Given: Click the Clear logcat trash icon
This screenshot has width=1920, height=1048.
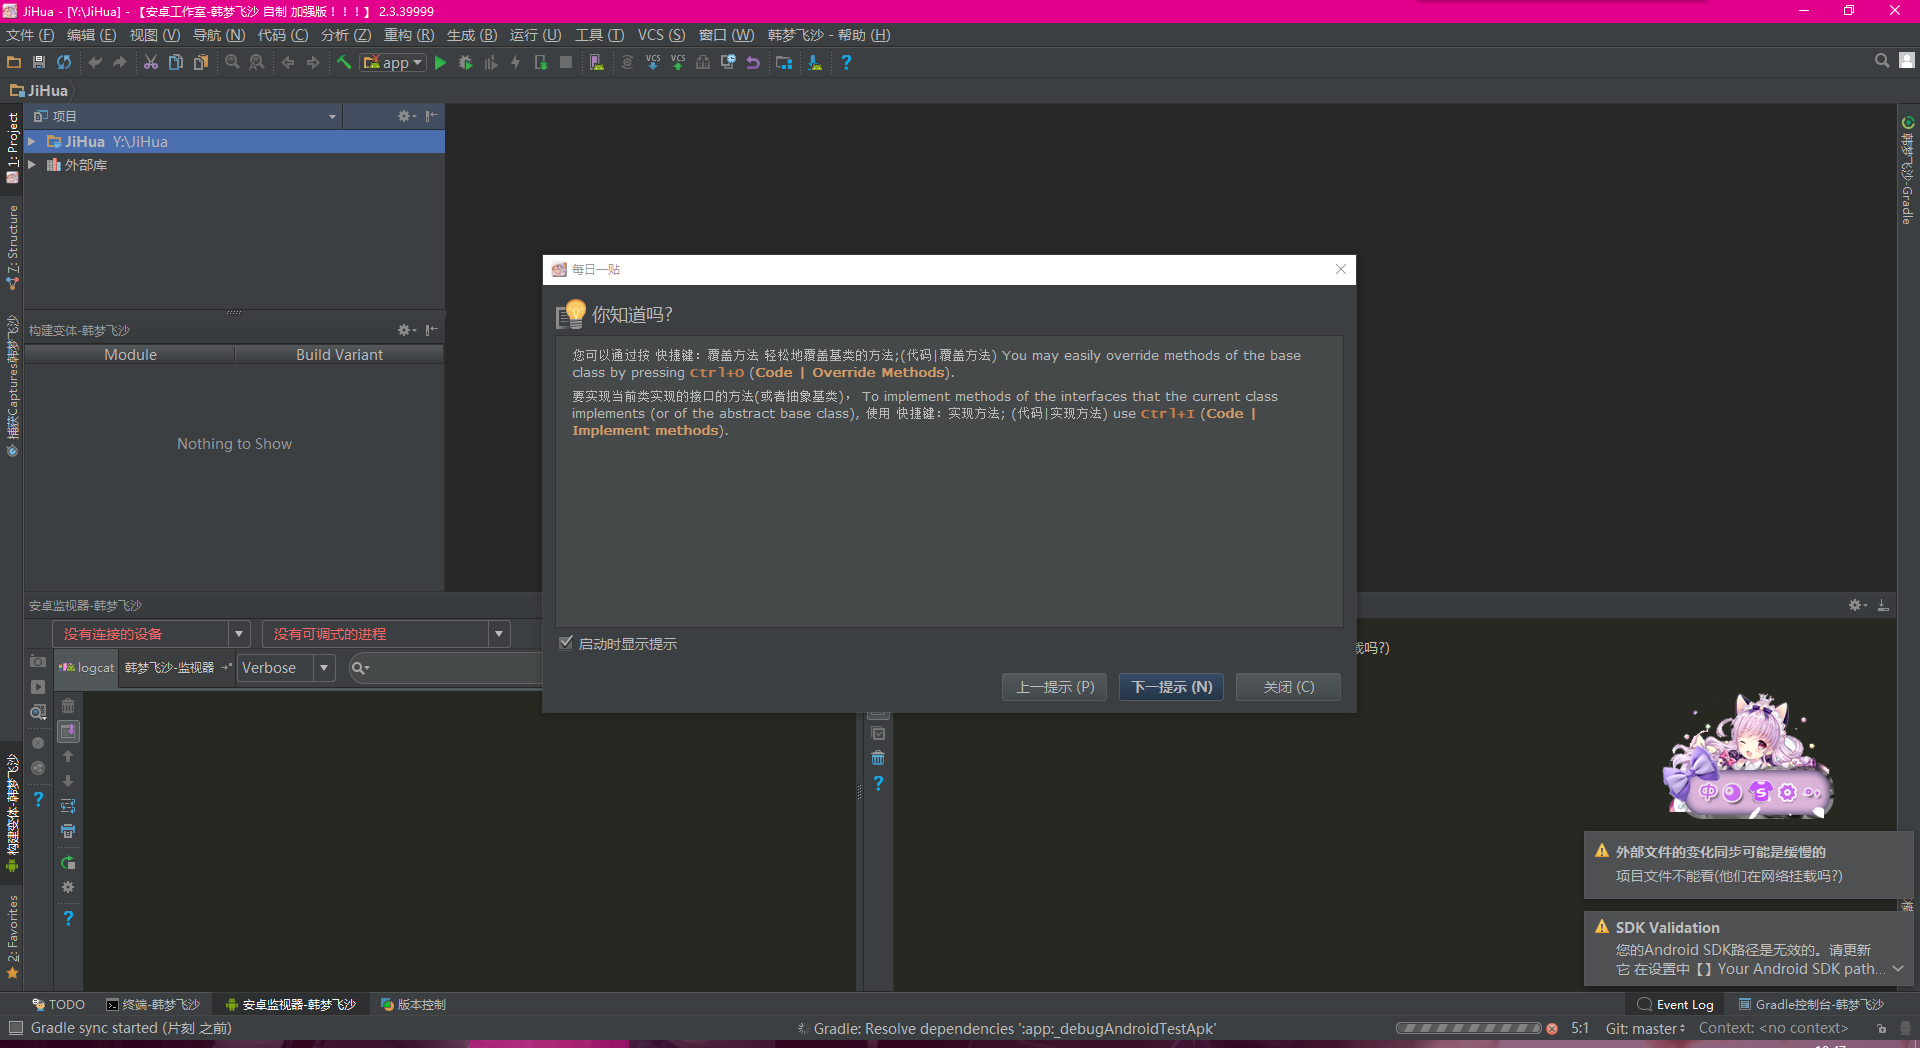Looking at the screenshot, I should 68,706.
